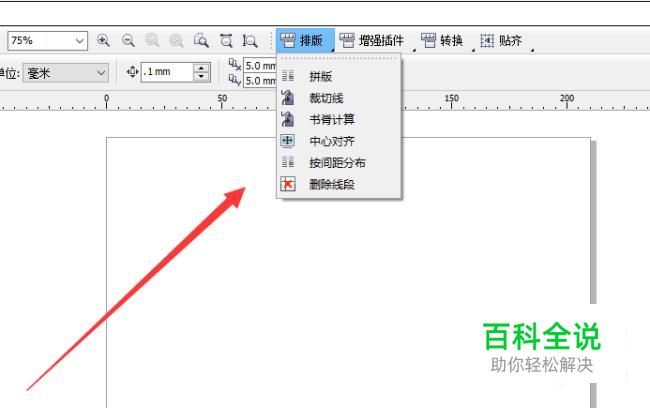Open the 增强插件 toolbar menu
The image size is (650, 408).
tap(376, 40)
